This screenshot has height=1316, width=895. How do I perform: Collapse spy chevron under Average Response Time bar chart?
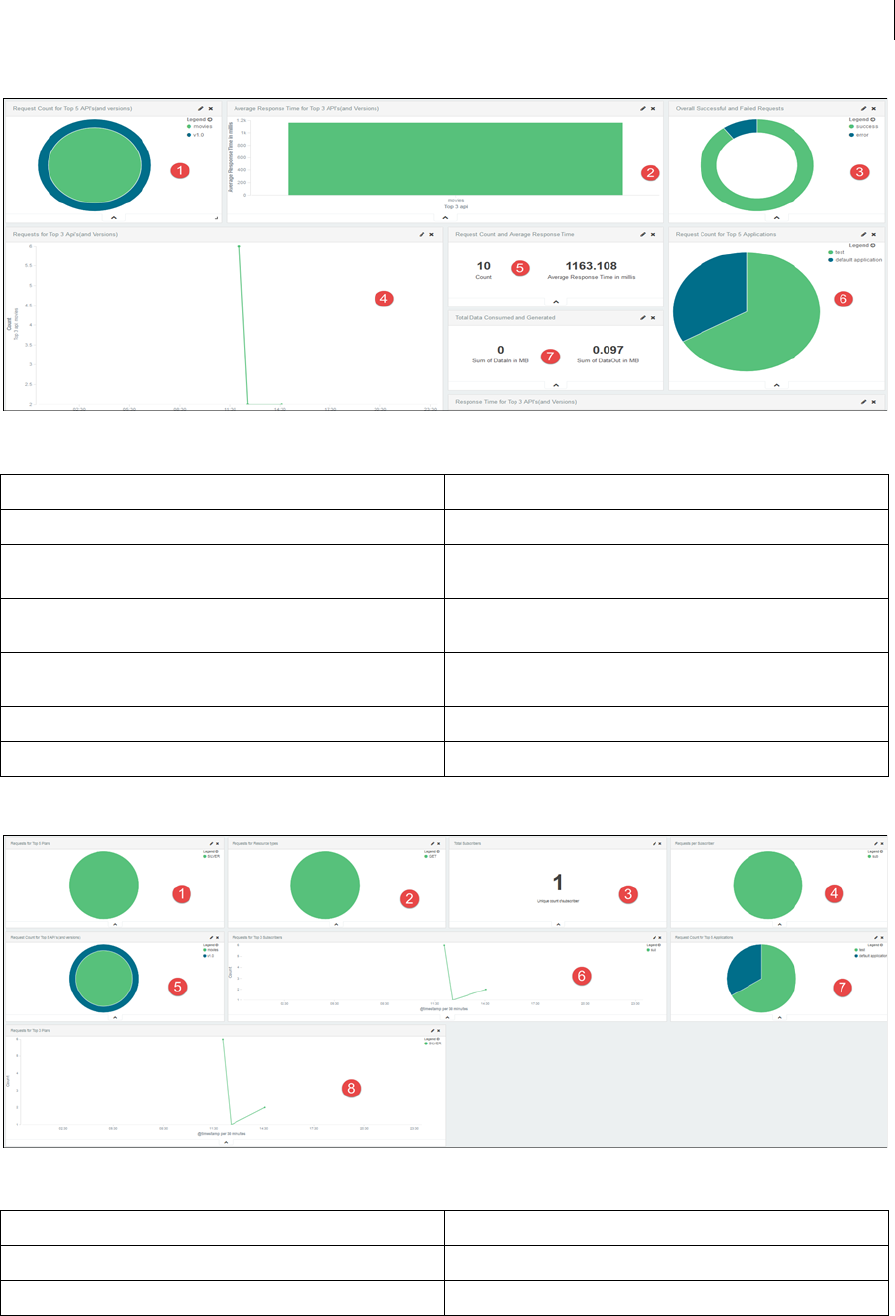[446, 216]
